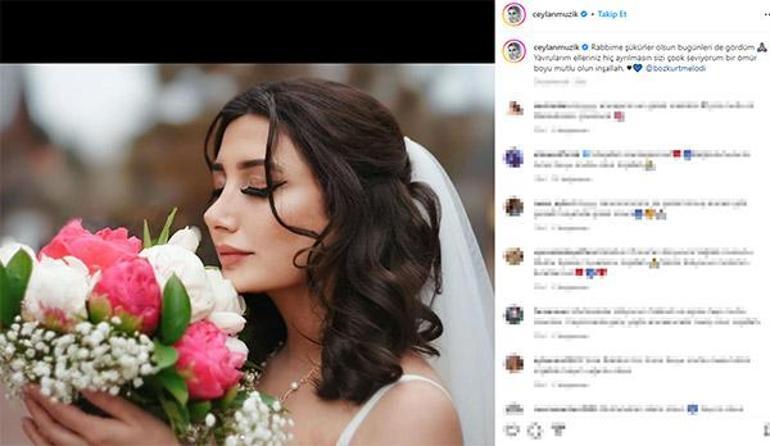Click the verified badge beside header username

pyautogui.click(x=584, y=14)
